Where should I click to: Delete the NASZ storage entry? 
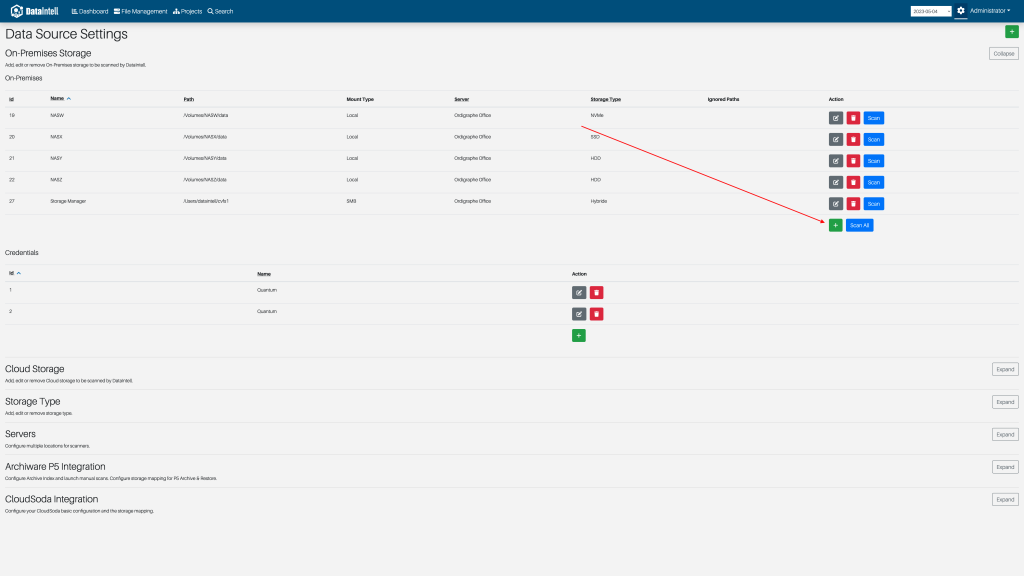[853, 182]
